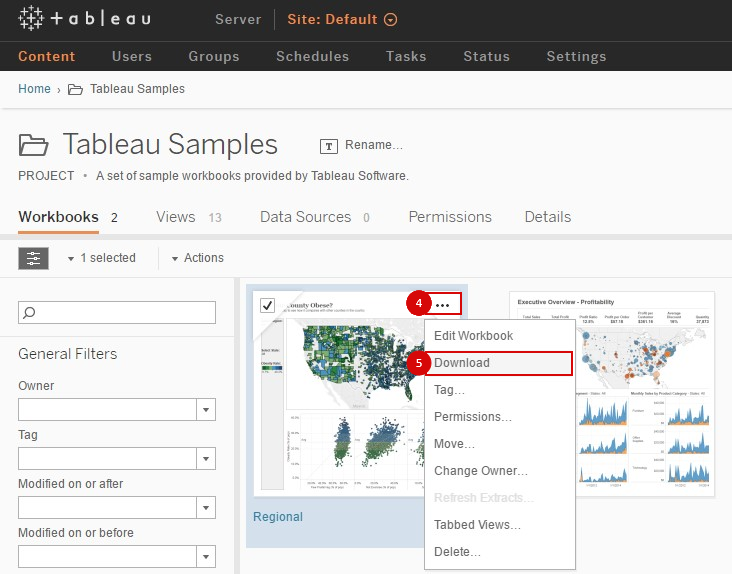Click Server in the top bar
Screen dimensions: 732x574
tap(238, 20)
